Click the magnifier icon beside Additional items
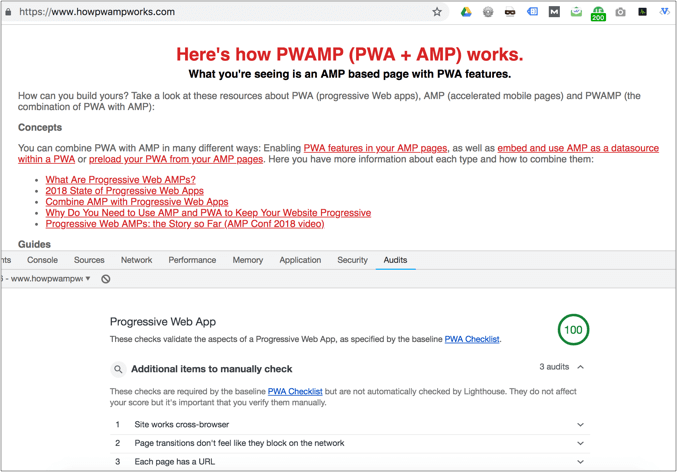 [x=118, y=369]
